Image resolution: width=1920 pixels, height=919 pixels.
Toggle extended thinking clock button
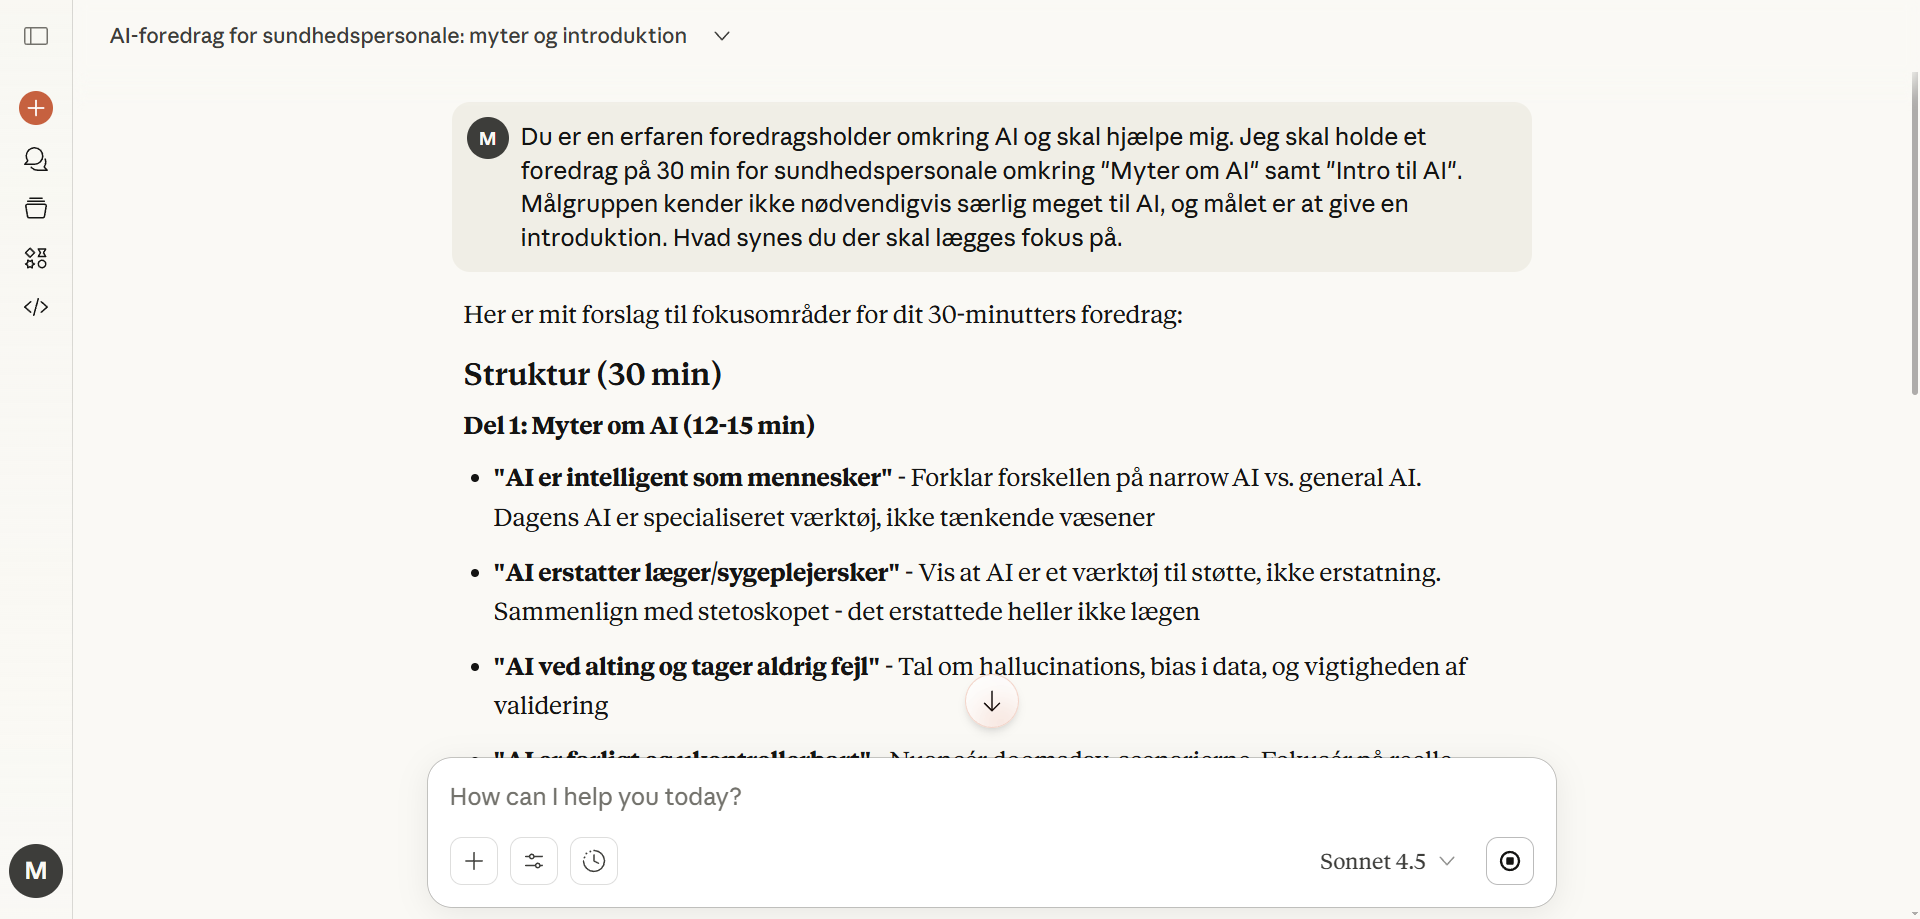coord(594,861)
